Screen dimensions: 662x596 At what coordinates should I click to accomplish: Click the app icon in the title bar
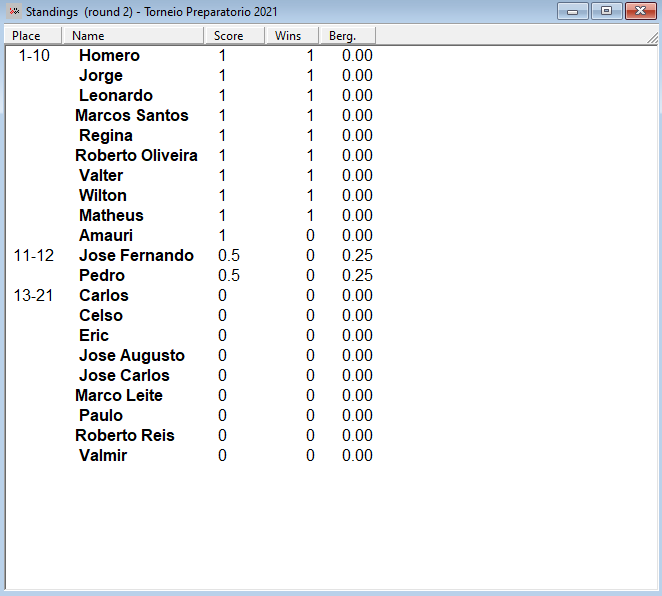[x=14, y=11]
